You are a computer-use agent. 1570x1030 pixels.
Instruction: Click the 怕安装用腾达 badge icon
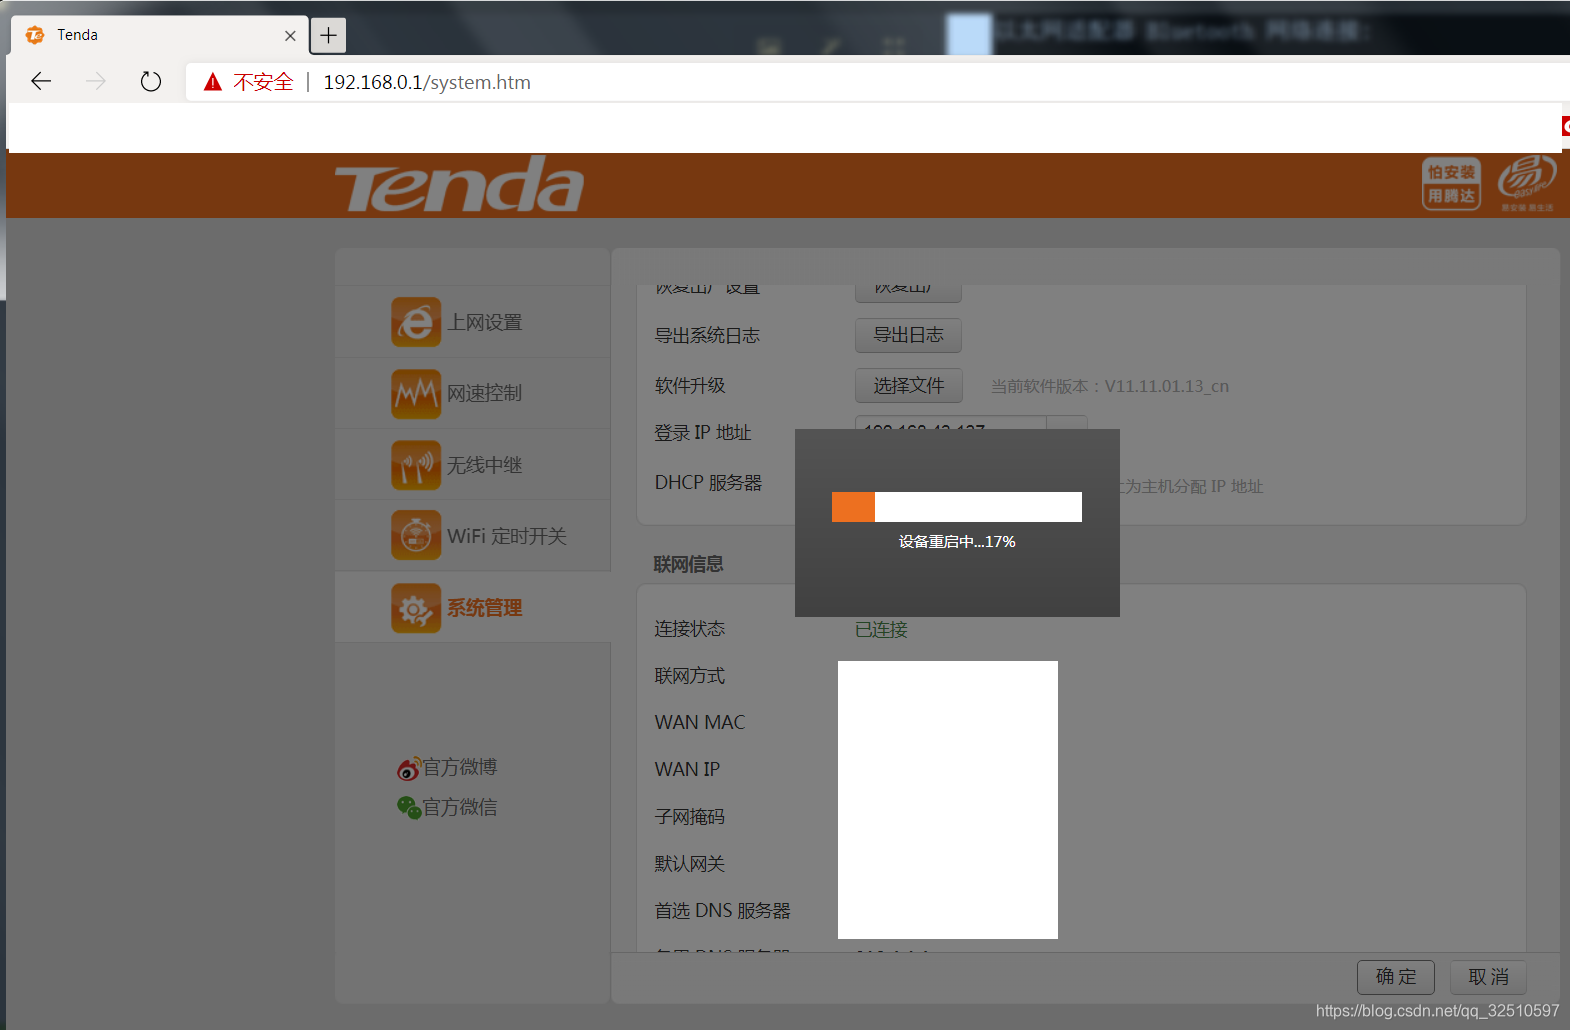click(x=1451, y=184)
